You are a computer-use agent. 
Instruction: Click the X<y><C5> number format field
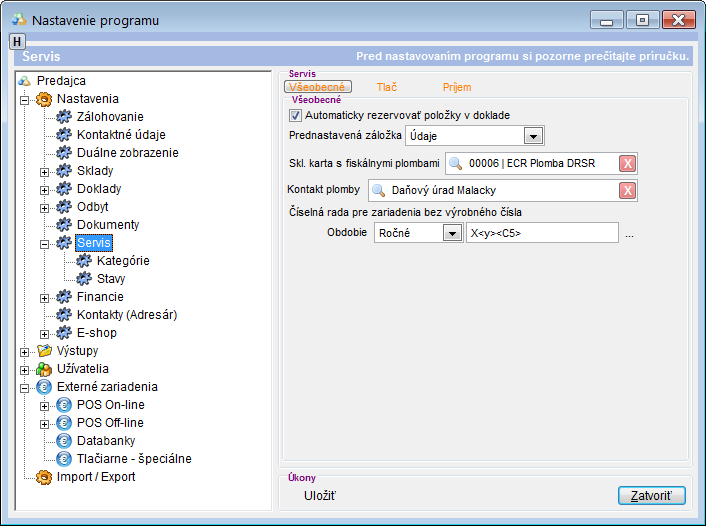541,233
